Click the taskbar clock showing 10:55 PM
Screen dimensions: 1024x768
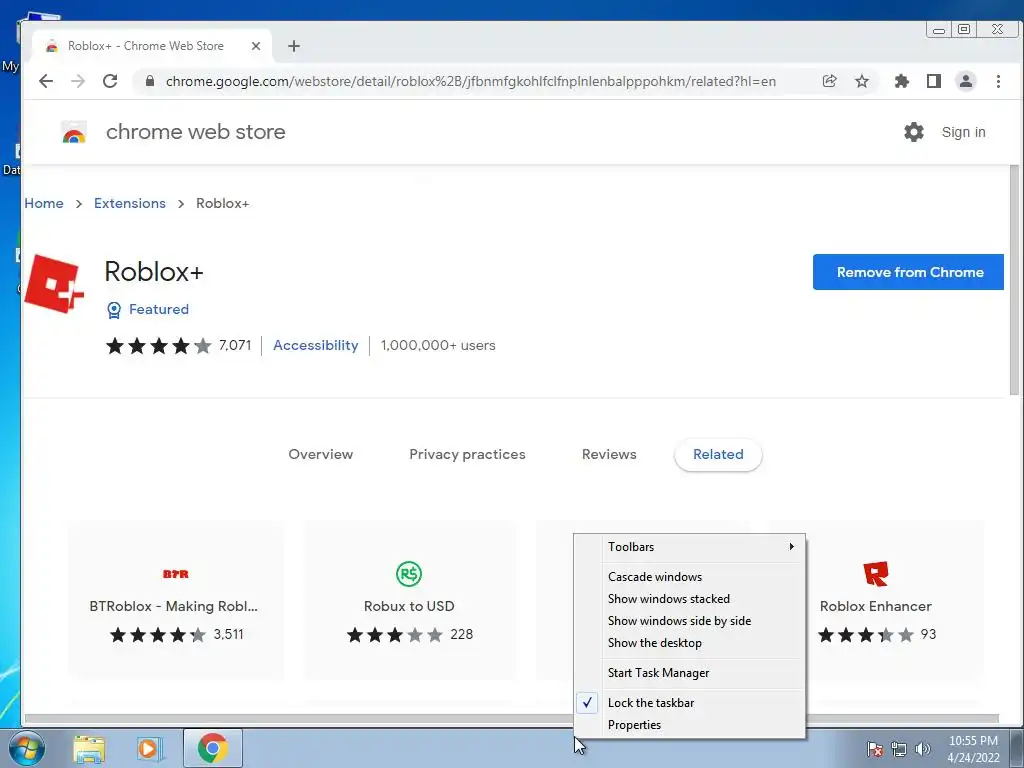point(973,749)
